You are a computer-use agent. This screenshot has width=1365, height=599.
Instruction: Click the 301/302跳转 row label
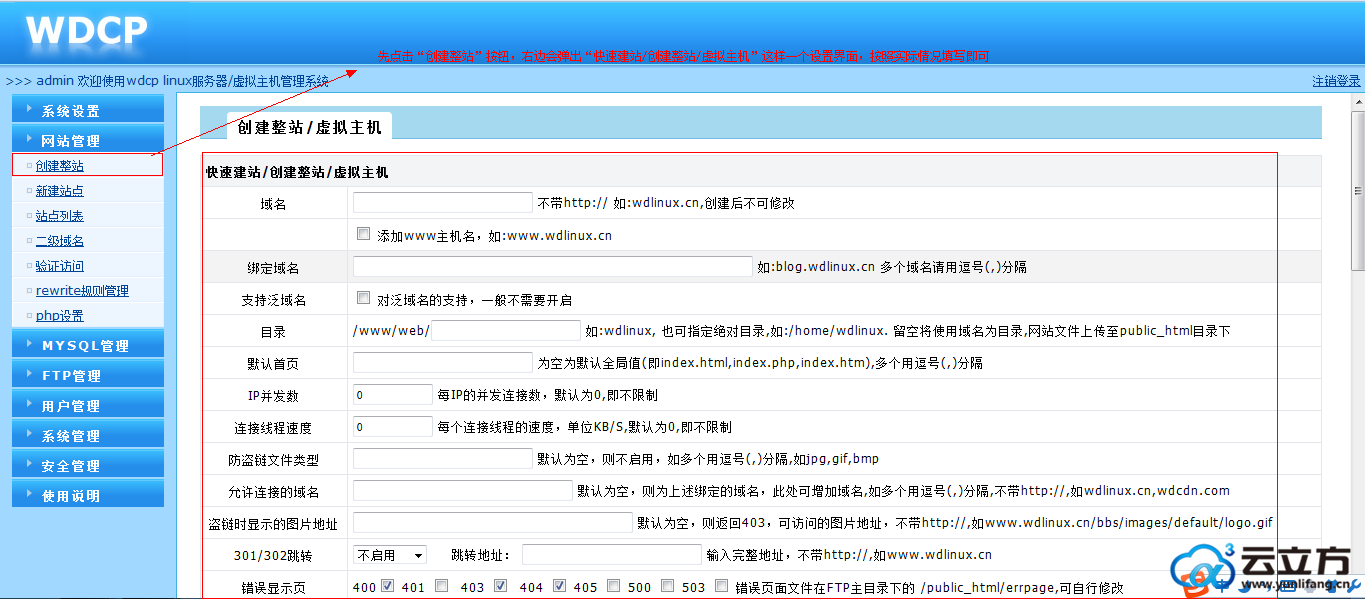pyautogui.click(x=273, y=555)
